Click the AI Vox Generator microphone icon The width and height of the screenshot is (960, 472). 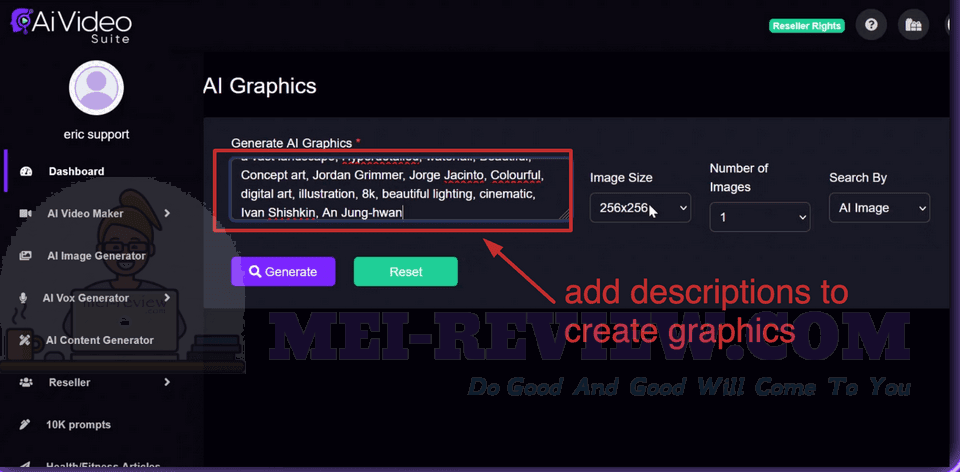(23, 298)
